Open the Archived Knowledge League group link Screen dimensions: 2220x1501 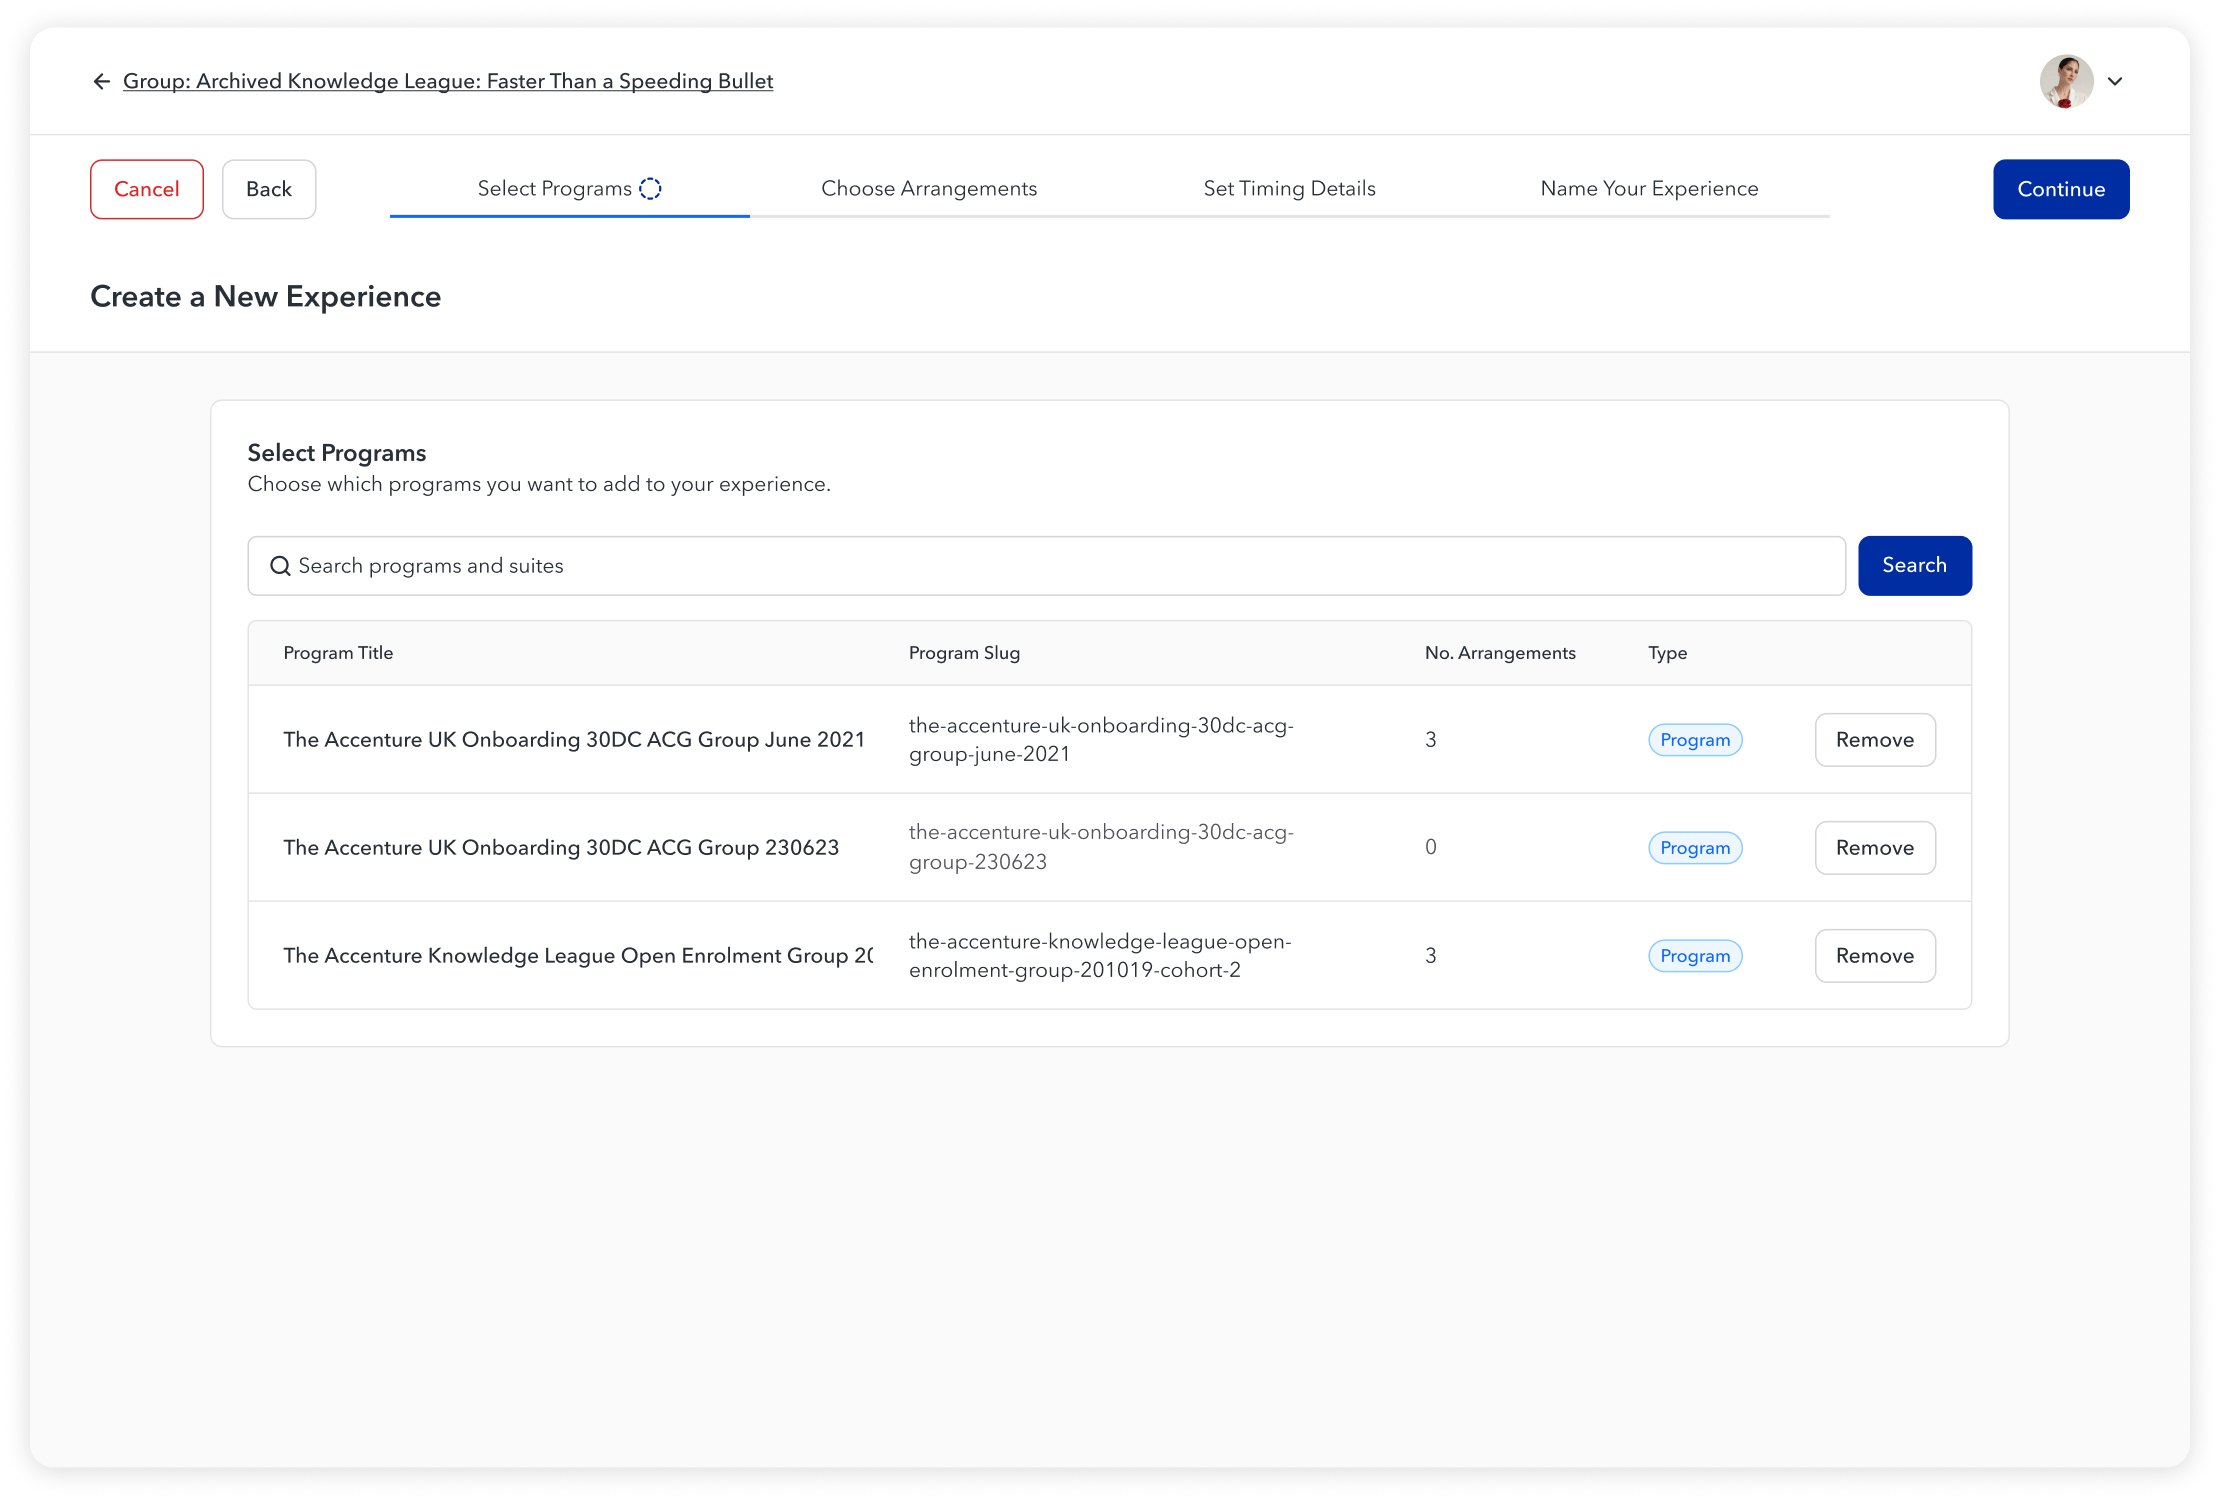[x=447, y=81]
